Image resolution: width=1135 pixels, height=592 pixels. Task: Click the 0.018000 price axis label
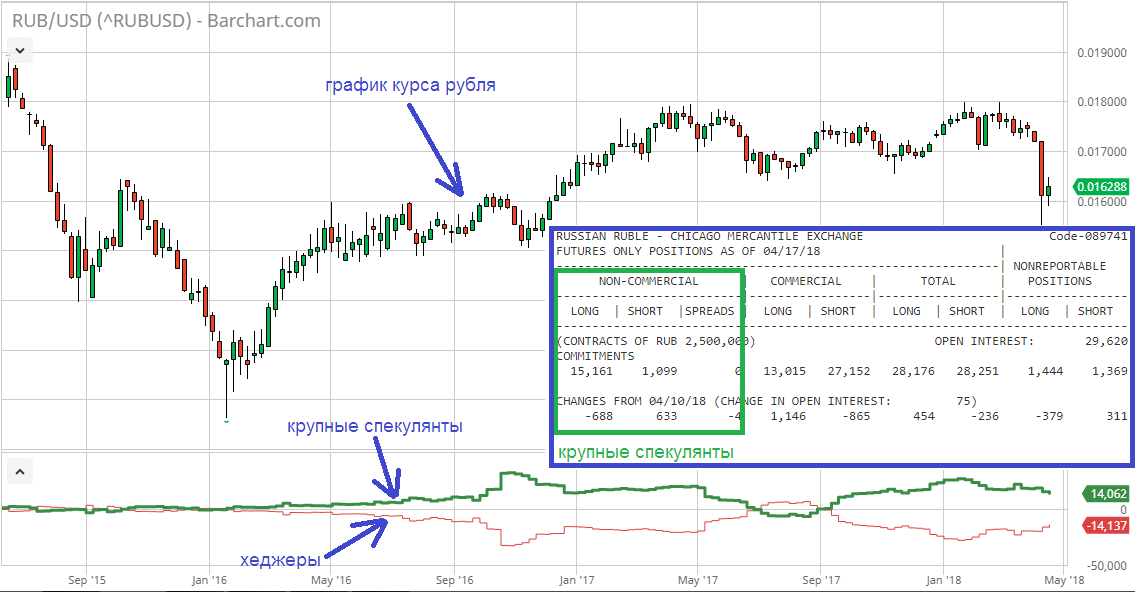[1102, 102]
